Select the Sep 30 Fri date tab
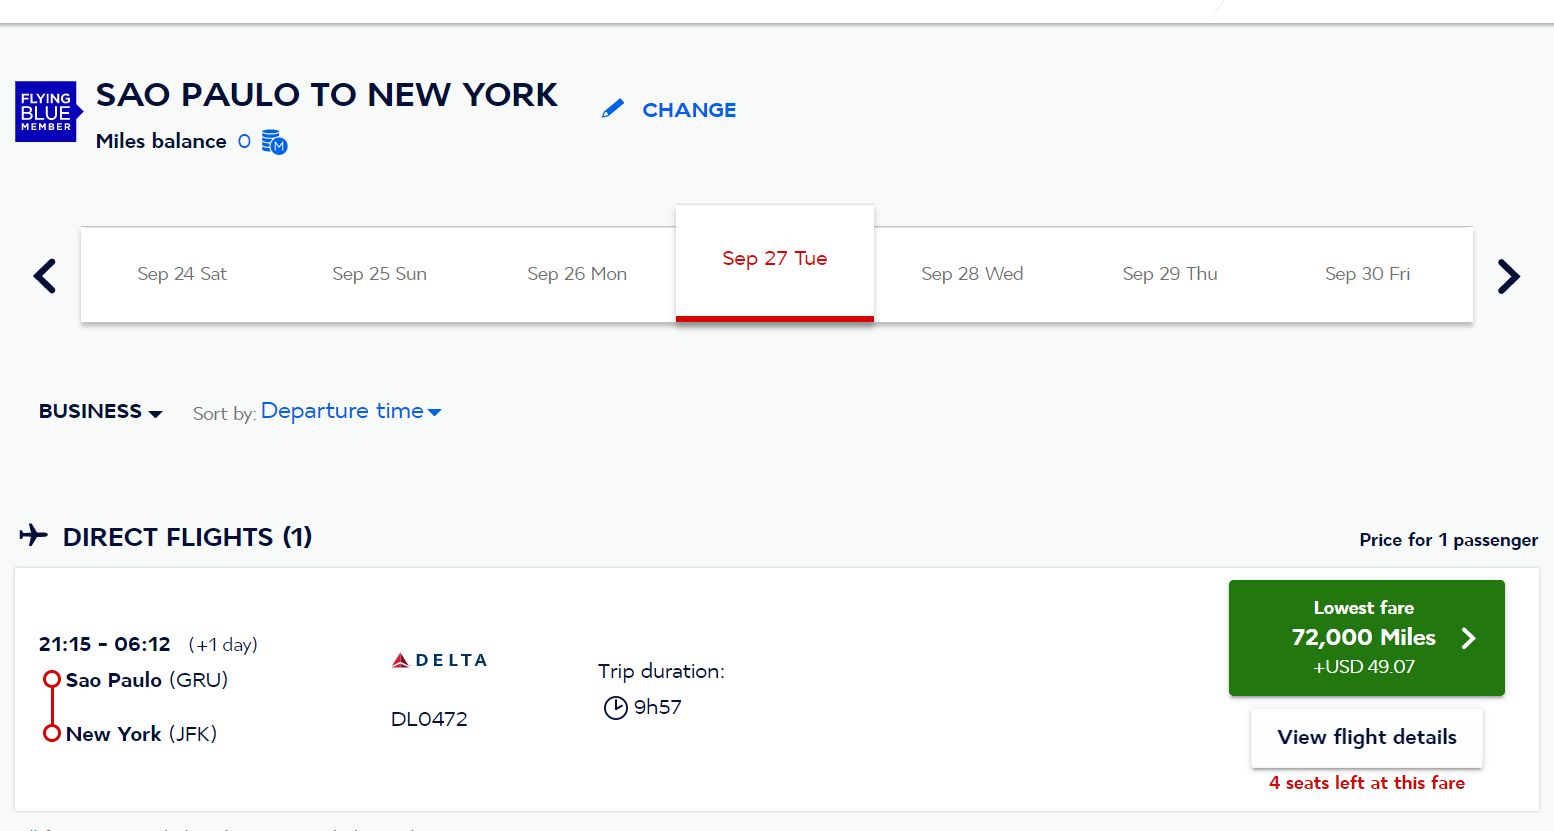Screen dimensions: 1554x831 click(x=1367, y=274)
